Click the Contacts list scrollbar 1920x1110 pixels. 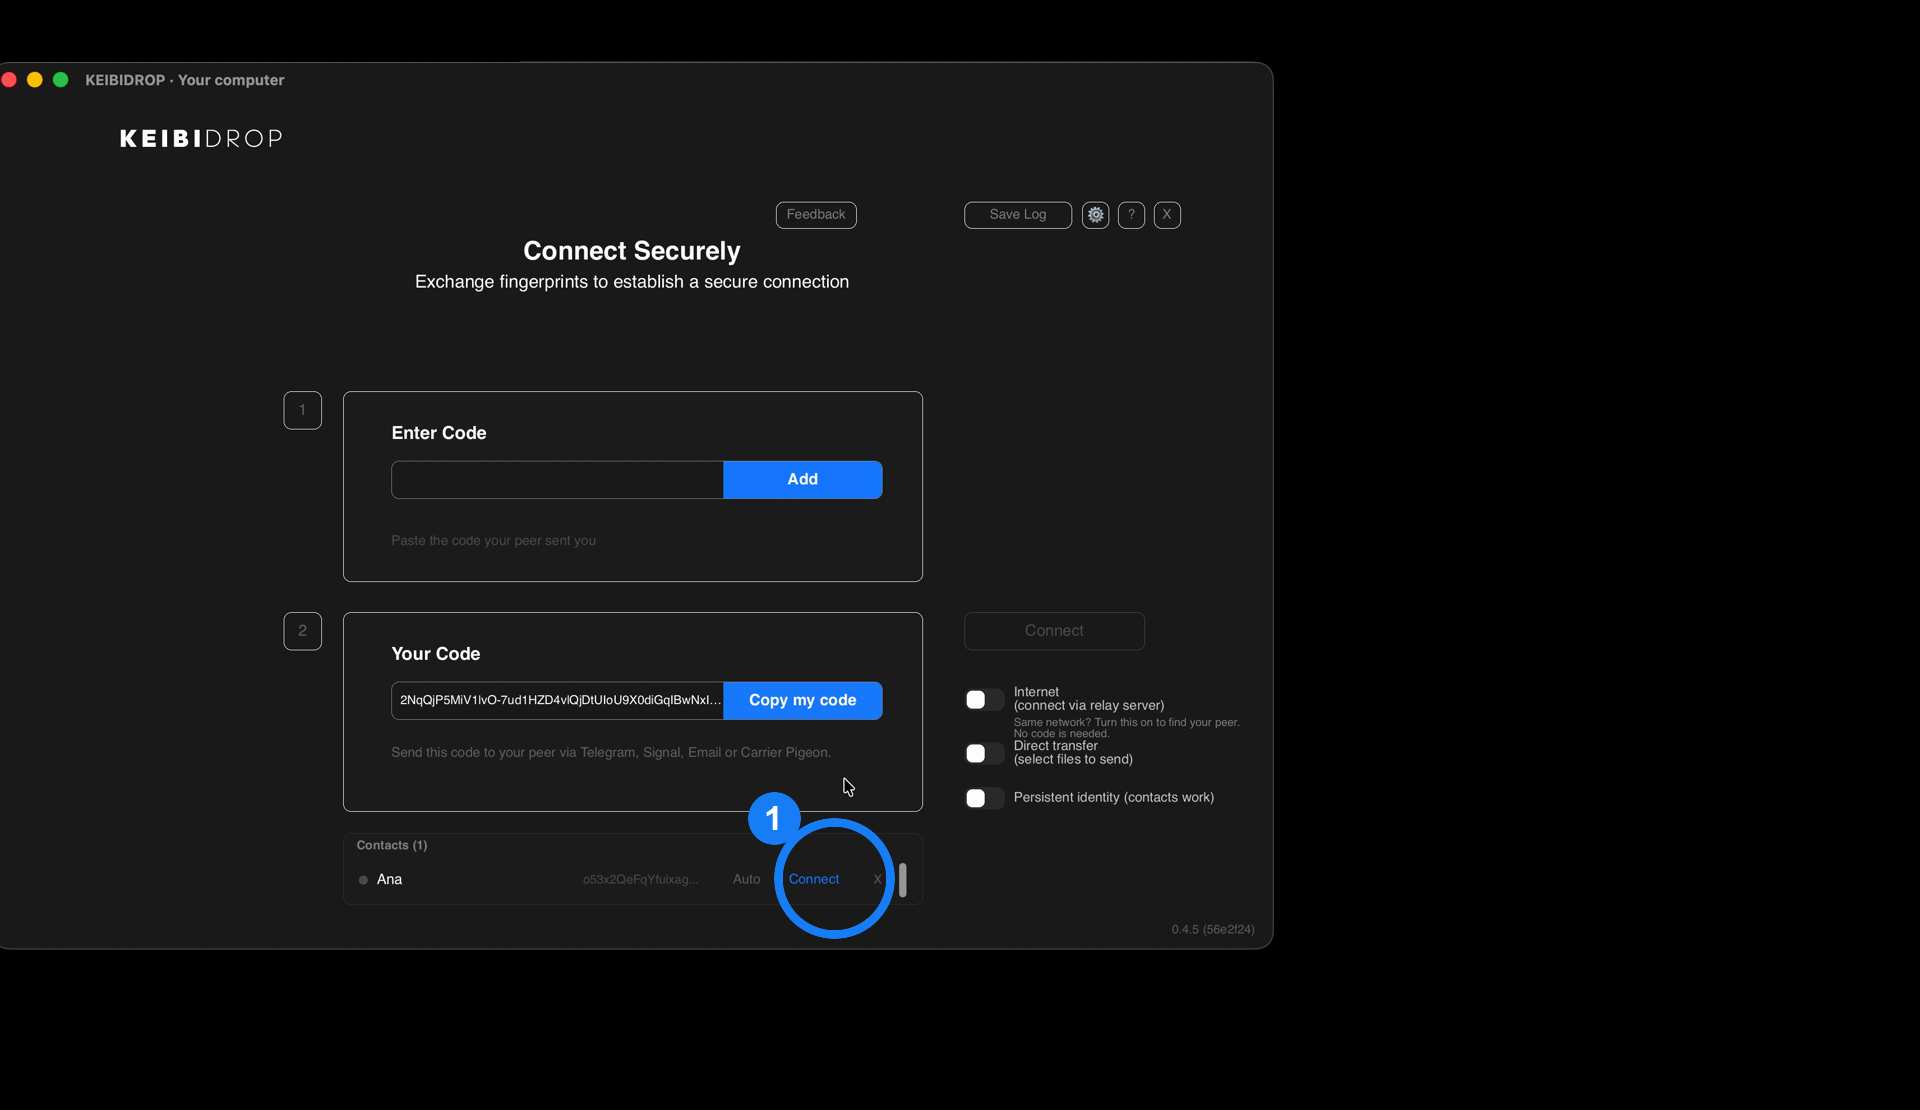point(903,880)
